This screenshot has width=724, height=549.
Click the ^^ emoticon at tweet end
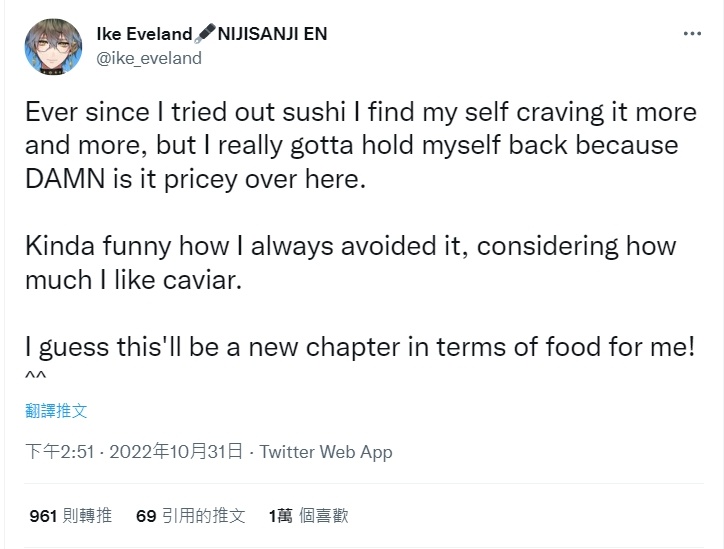coord(36,376)
